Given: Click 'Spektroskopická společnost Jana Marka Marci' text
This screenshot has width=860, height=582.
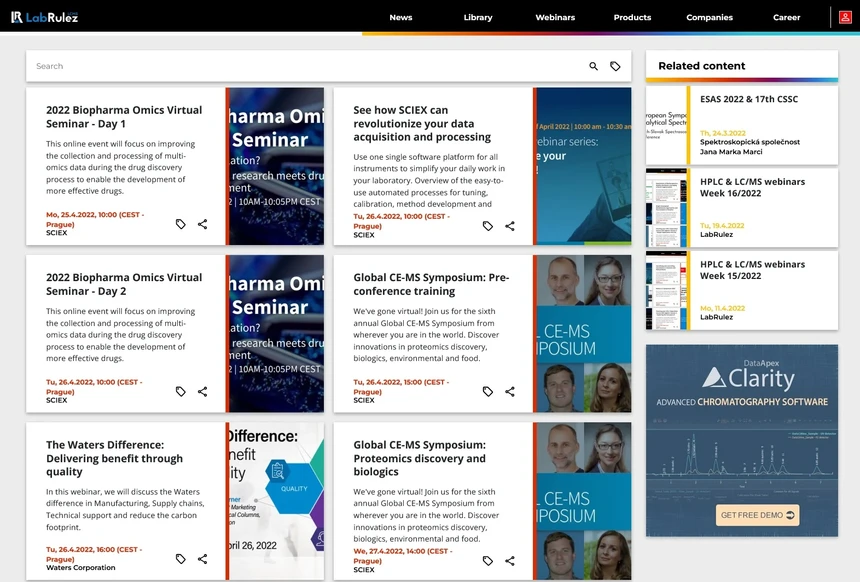Looking at the screenshot, I should coord(750,146).
